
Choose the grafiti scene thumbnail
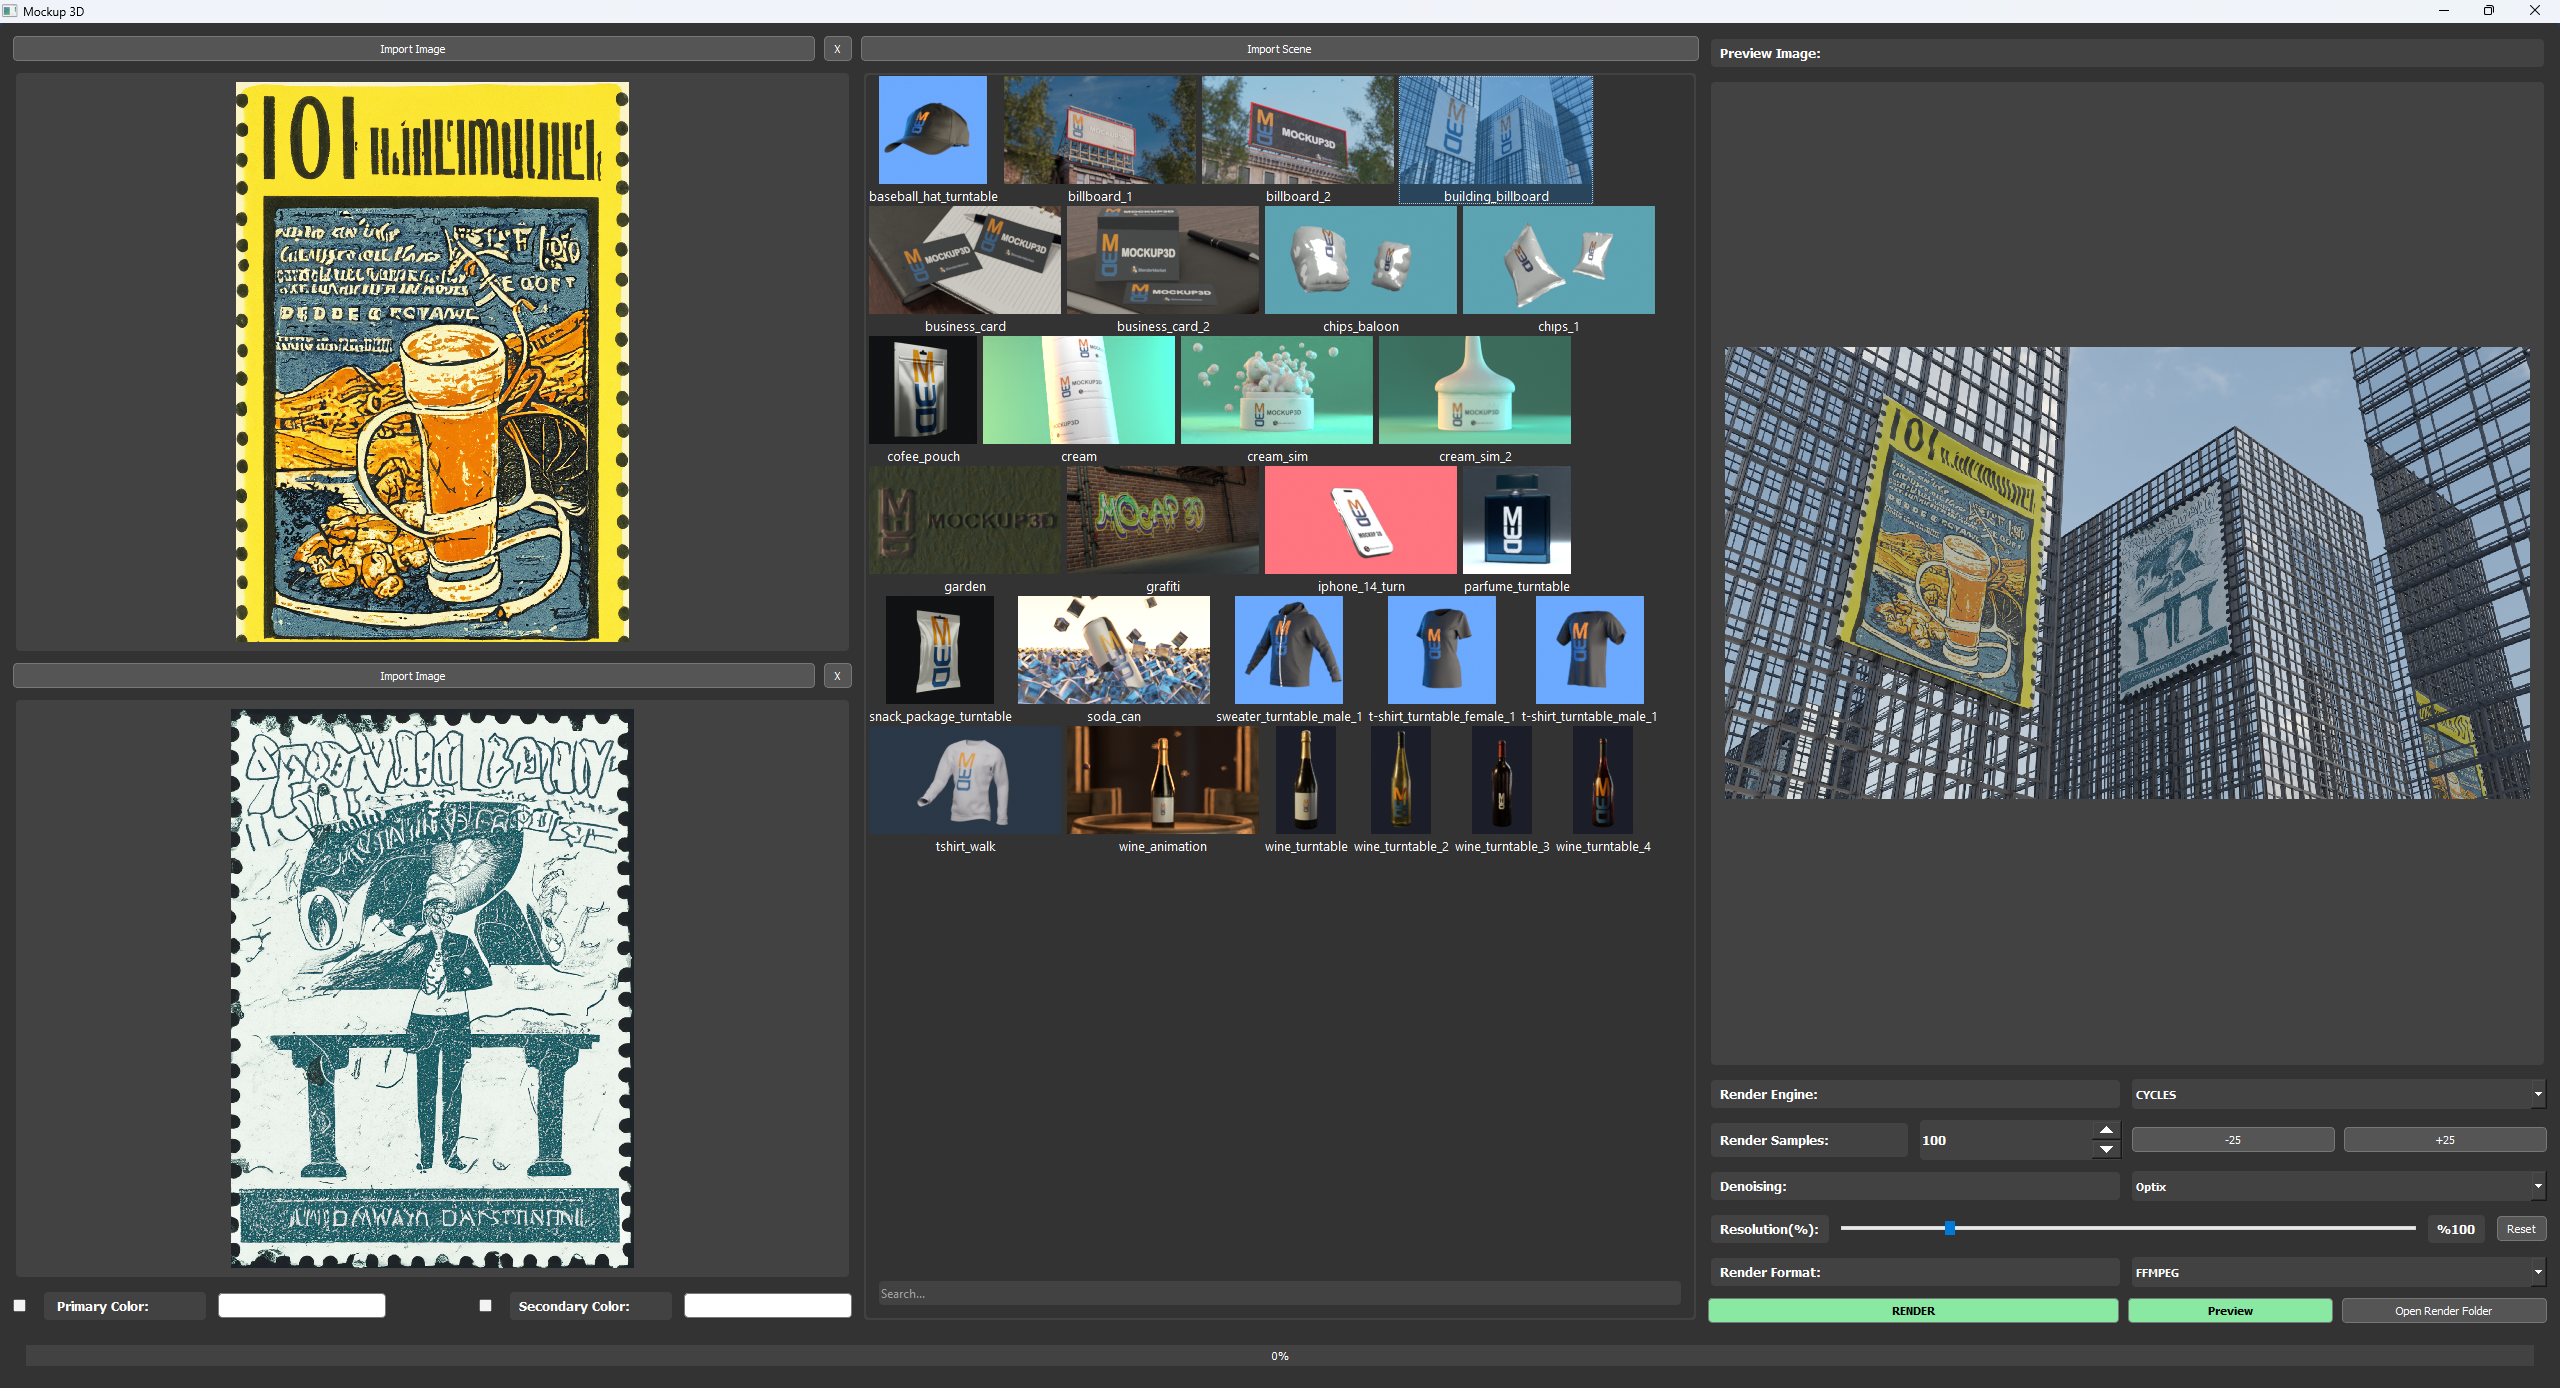click(x=1162, y=521)
